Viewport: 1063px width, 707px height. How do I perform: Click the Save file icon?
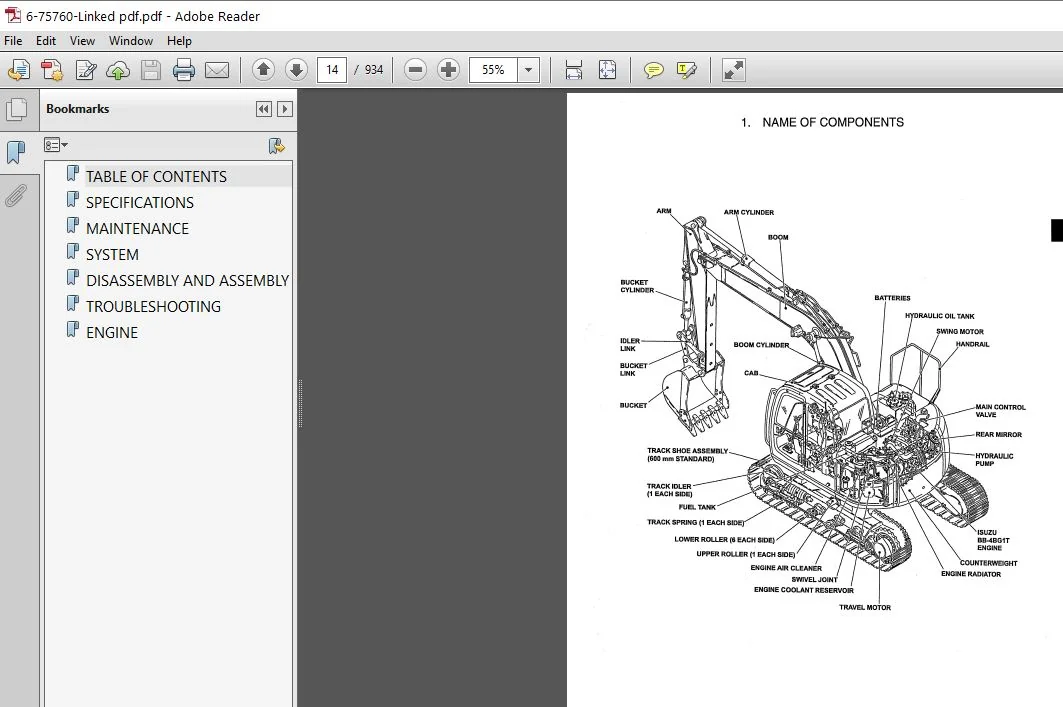151,70
